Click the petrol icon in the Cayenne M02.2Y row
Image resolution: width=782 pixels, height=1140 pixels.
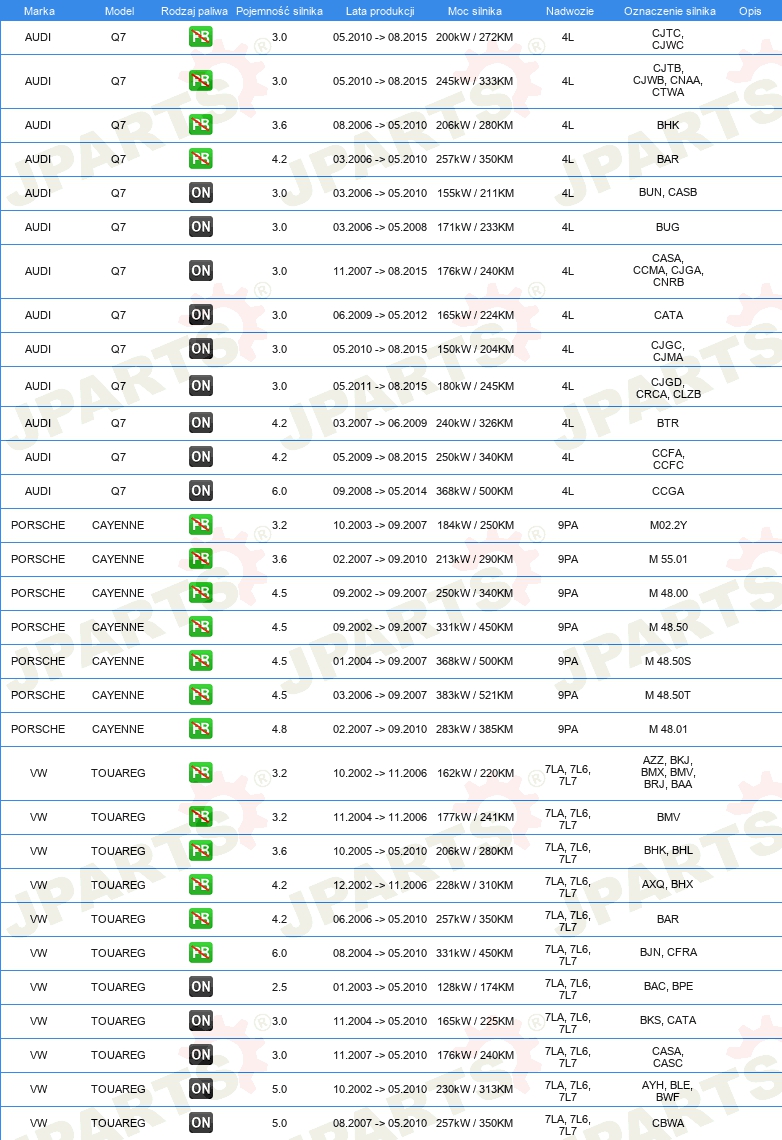(201, 524)
